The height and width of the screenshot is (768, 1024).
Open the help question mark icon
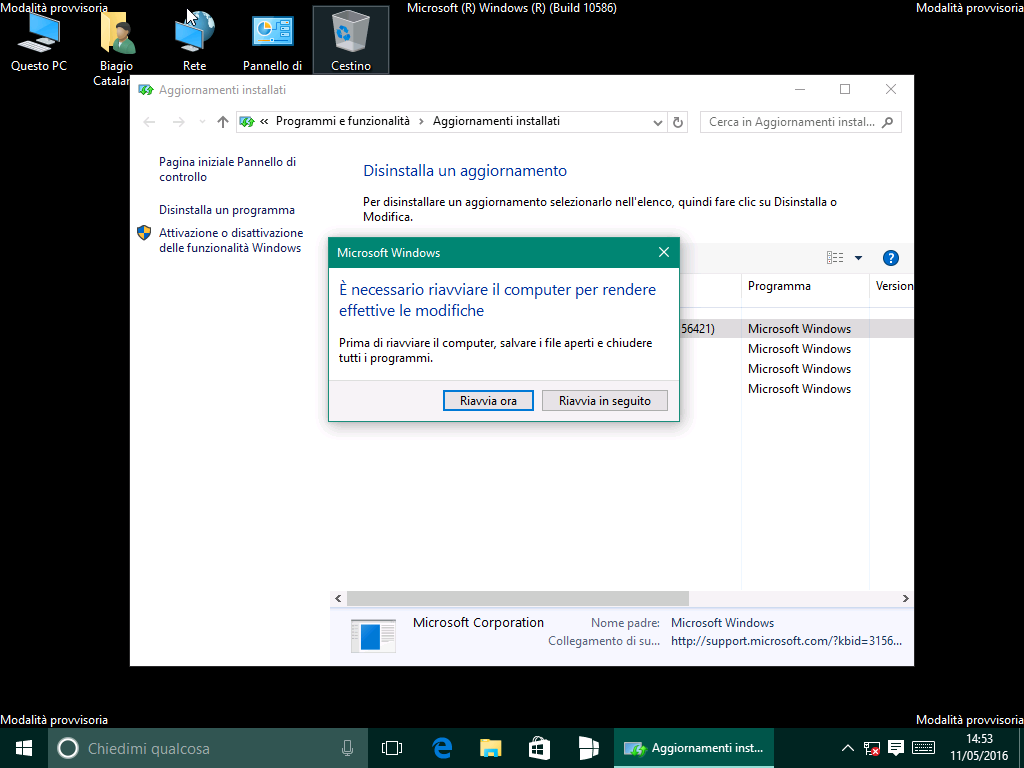[x=890, y=258]
